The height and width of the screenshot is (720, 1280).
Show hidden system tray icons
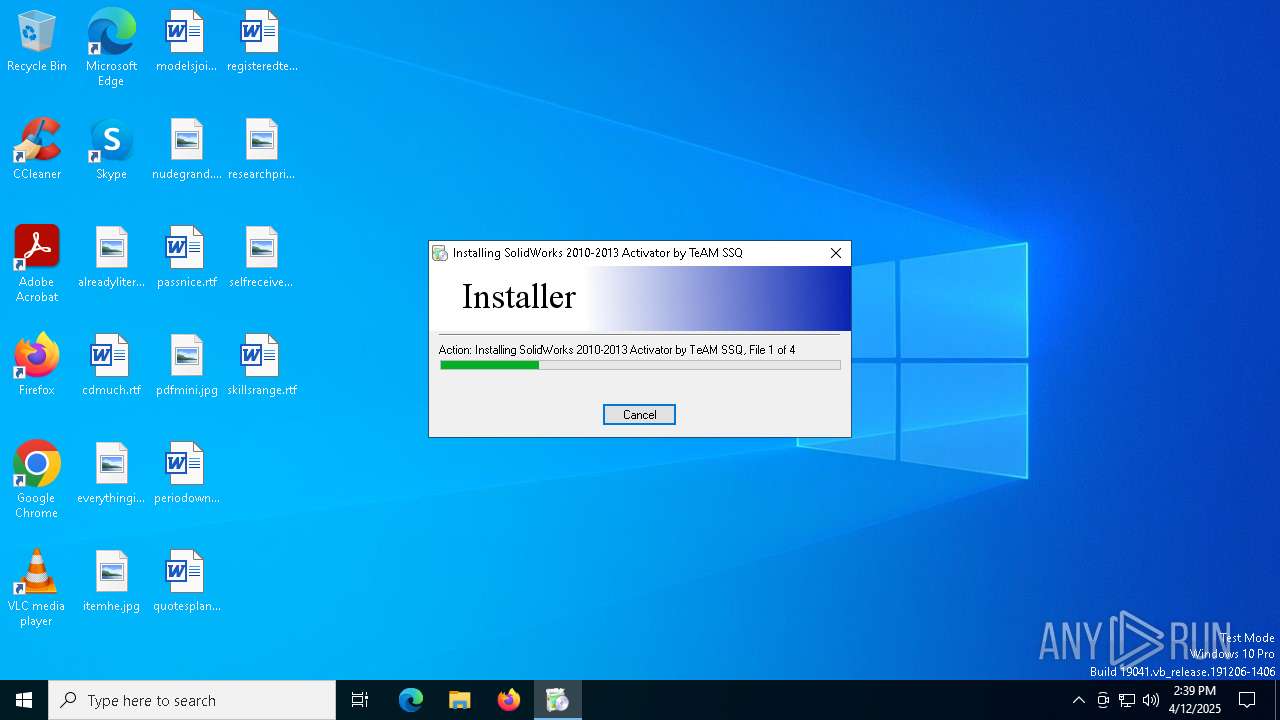(x=1078, y=700)
